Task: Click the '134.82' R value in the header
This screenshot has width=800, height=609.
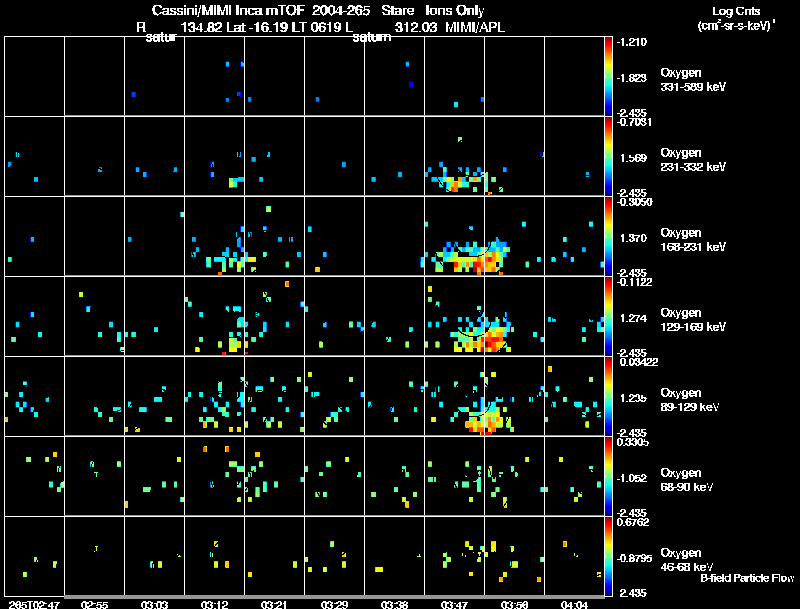Action: coord(201,27)
